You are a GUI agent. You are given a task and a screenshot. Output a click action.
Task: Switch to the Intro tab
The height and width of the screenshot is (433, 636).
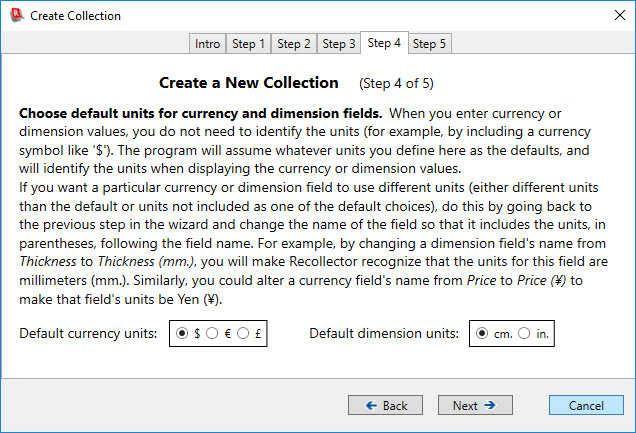click(208, 44)
